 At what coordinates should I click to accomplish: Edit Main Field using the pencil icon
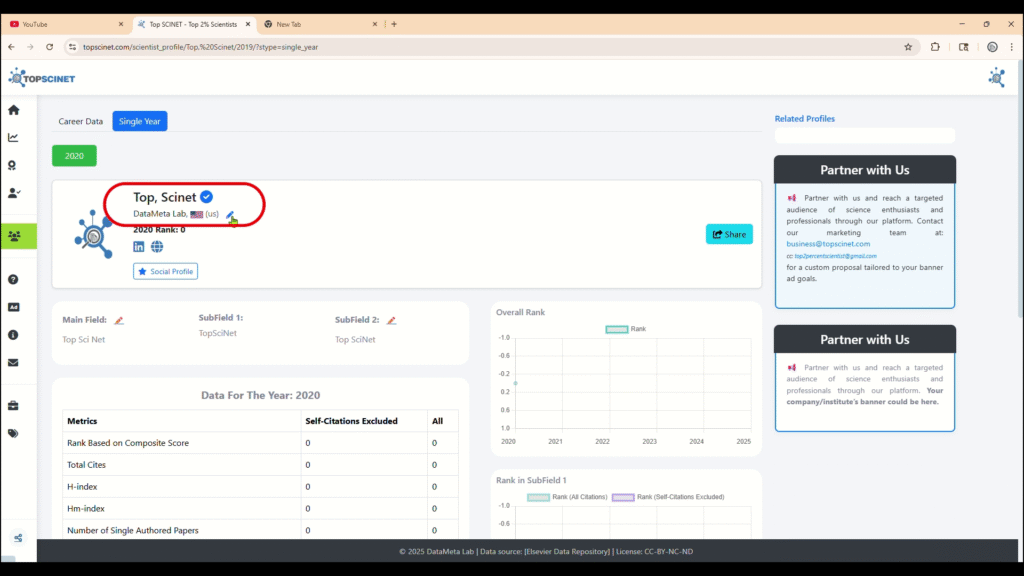point(119,320)
